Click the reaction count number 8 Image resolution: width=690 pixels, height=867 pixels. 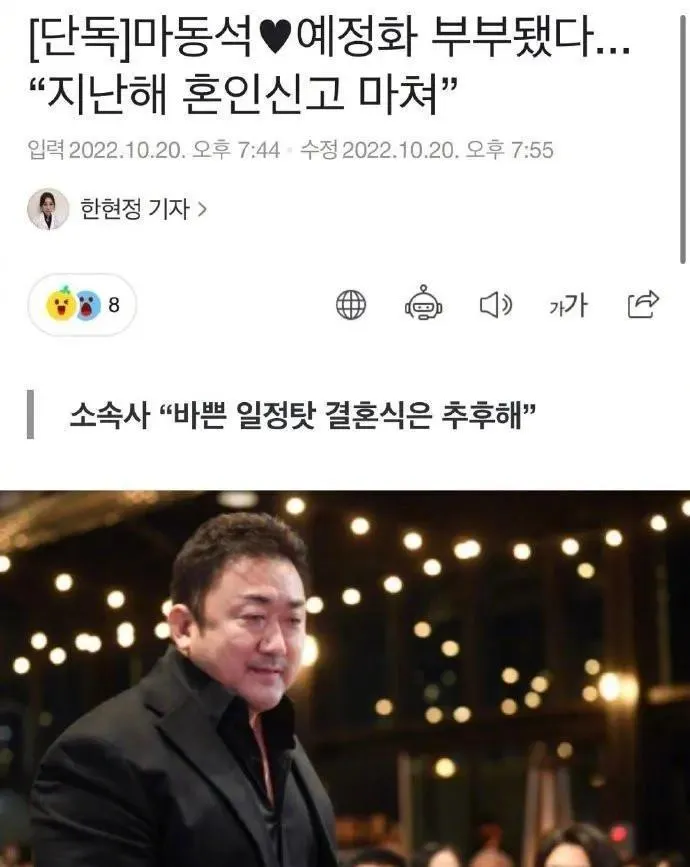click(114, 305)
